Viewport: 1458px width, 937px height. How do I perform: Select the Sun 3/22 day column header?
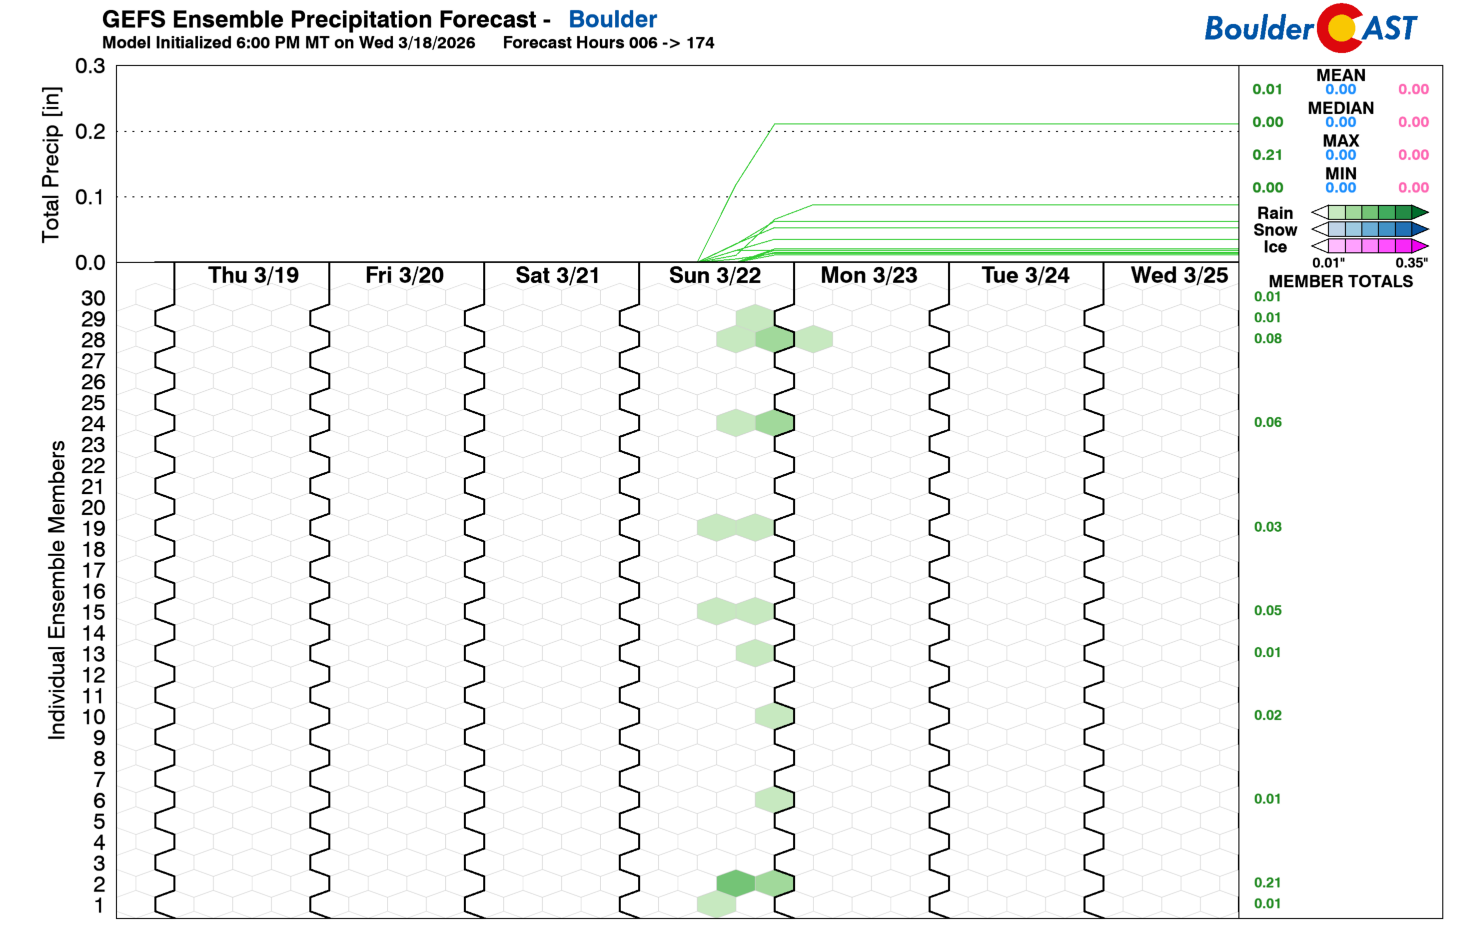coord(714,275)
